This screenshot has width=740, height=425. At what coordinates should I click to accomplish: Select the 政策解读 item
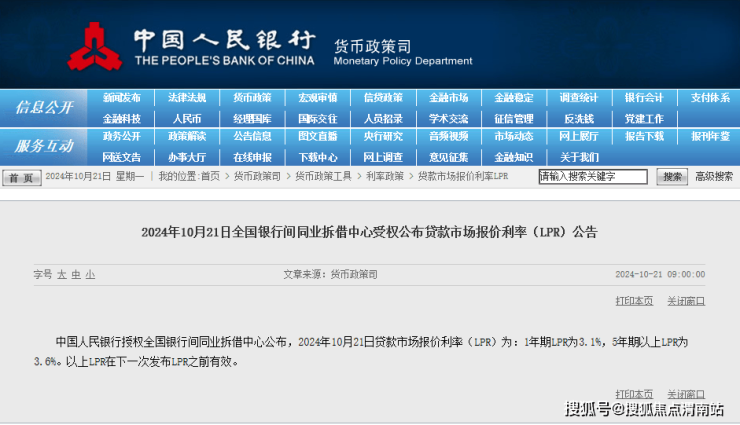[187, 136]
